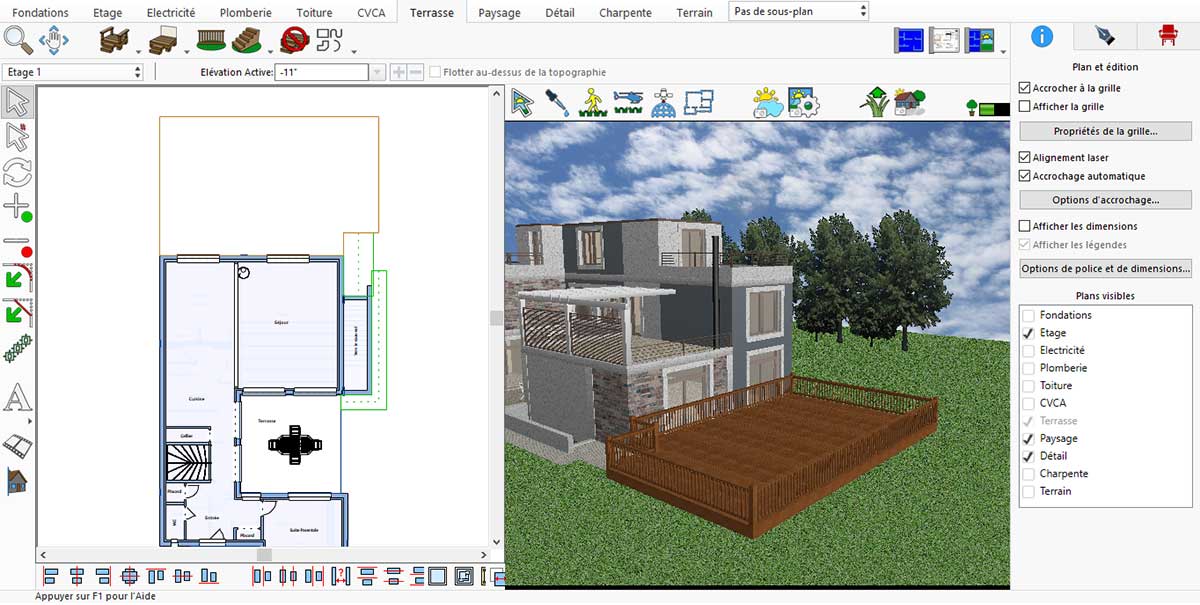Select the arrow selection tool in left toolbar
This screenshot has height=605, width=1200.
click(18, 102)
